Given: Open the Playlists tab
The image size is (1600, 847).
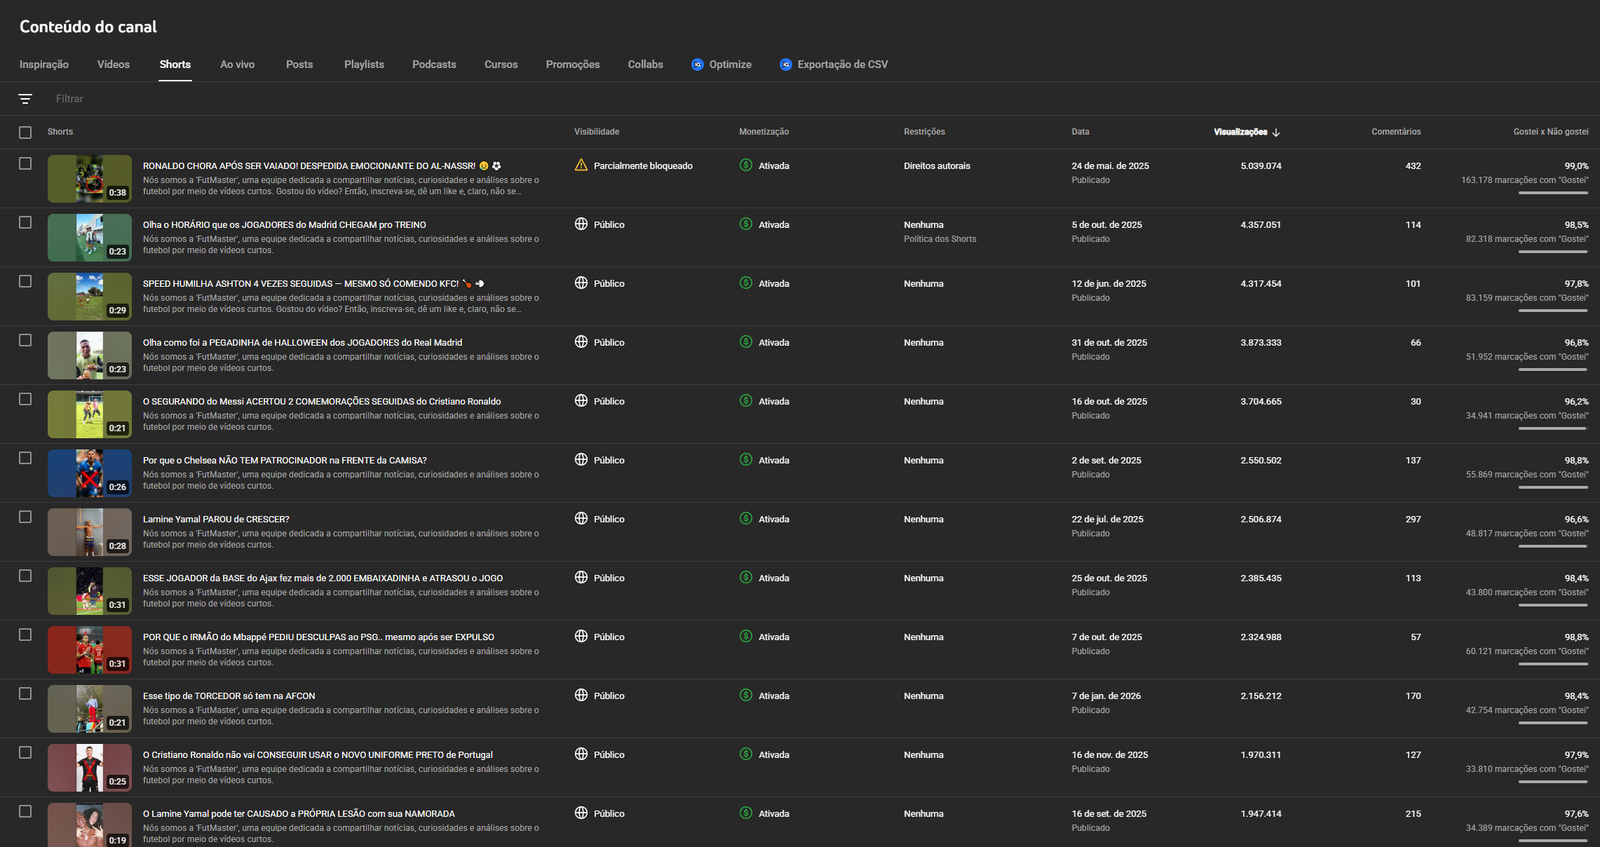Looking at the screenshot, I should coord(364,65).
